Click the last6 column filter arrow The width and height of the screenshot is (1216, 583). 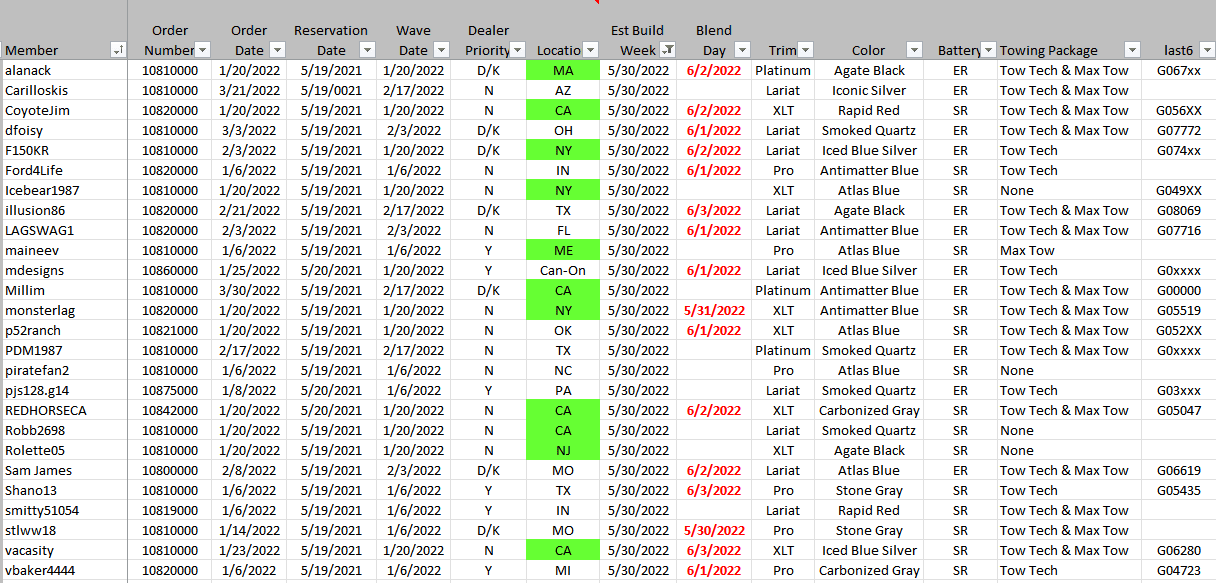click(x=1207, y=50)
